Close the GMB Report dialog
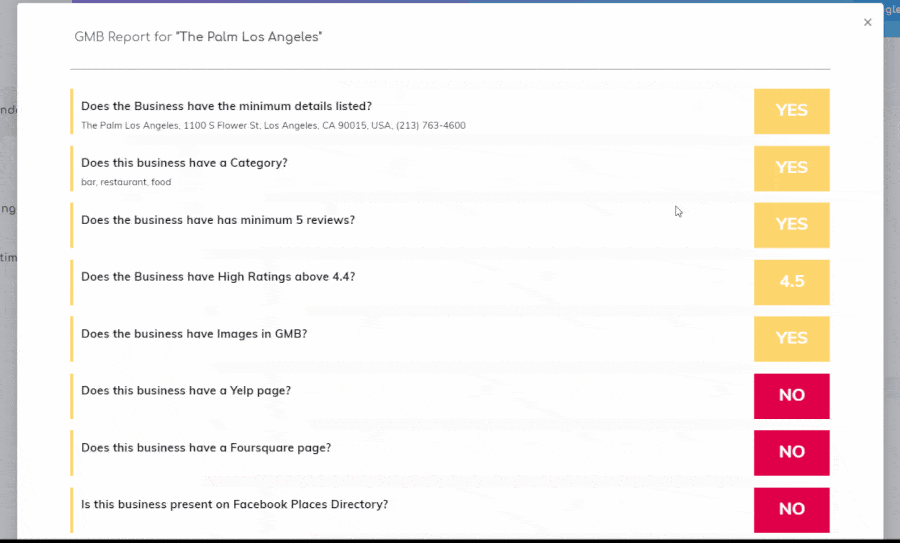 [x=867, y=22]
